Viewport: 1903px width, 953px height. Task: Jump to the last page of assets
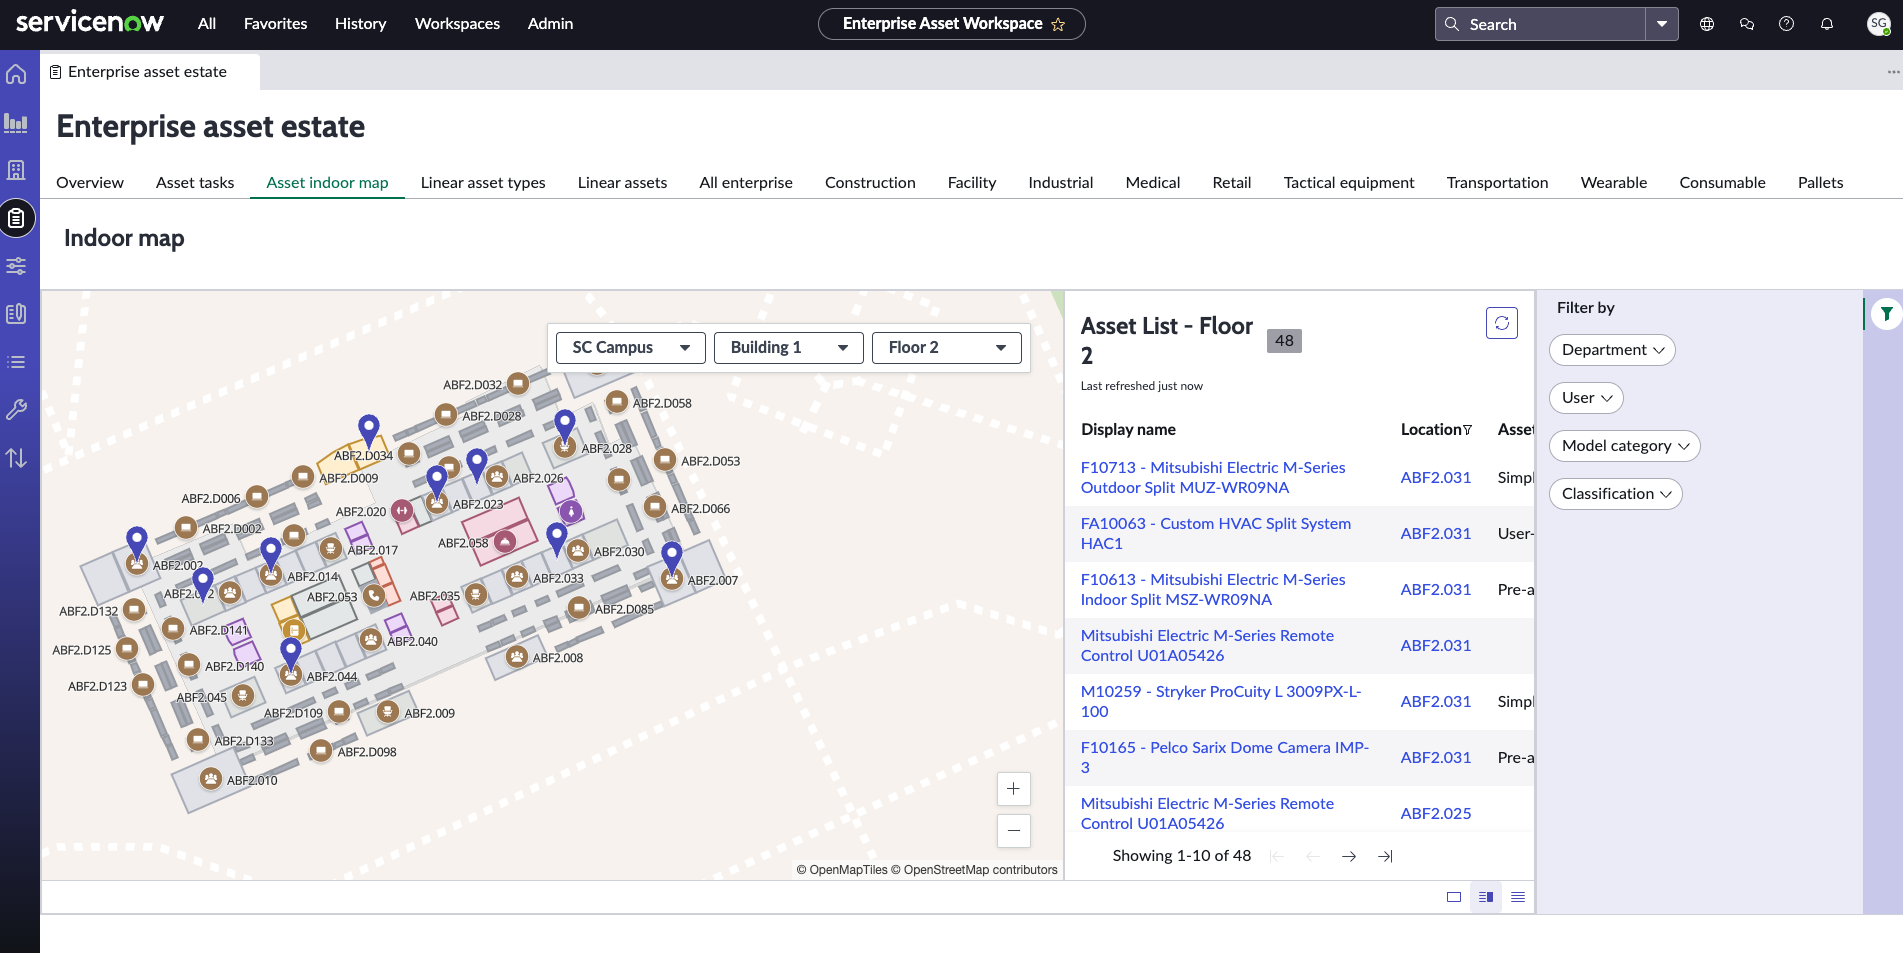1385,856
